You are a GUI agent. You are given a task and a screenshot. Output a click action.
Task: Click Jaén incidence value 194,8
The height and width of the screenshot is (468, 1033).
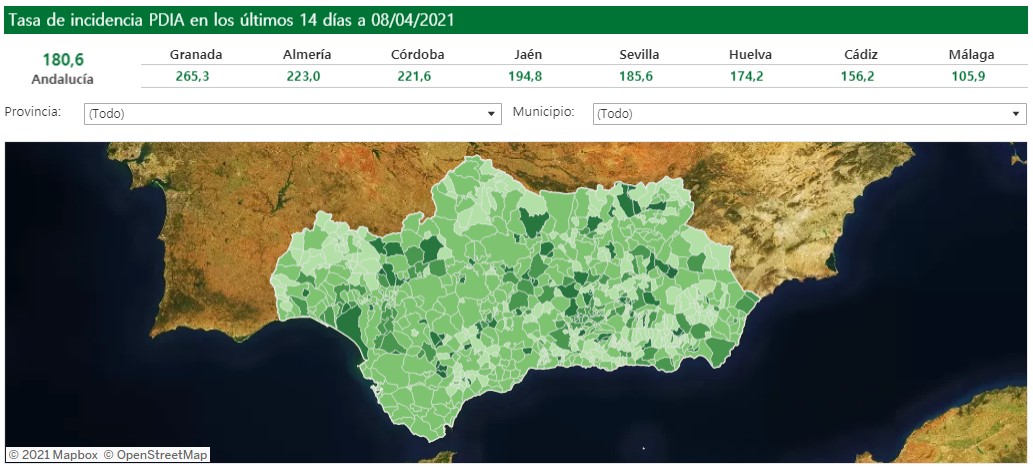pyautogui.click(x=525, y=76)
